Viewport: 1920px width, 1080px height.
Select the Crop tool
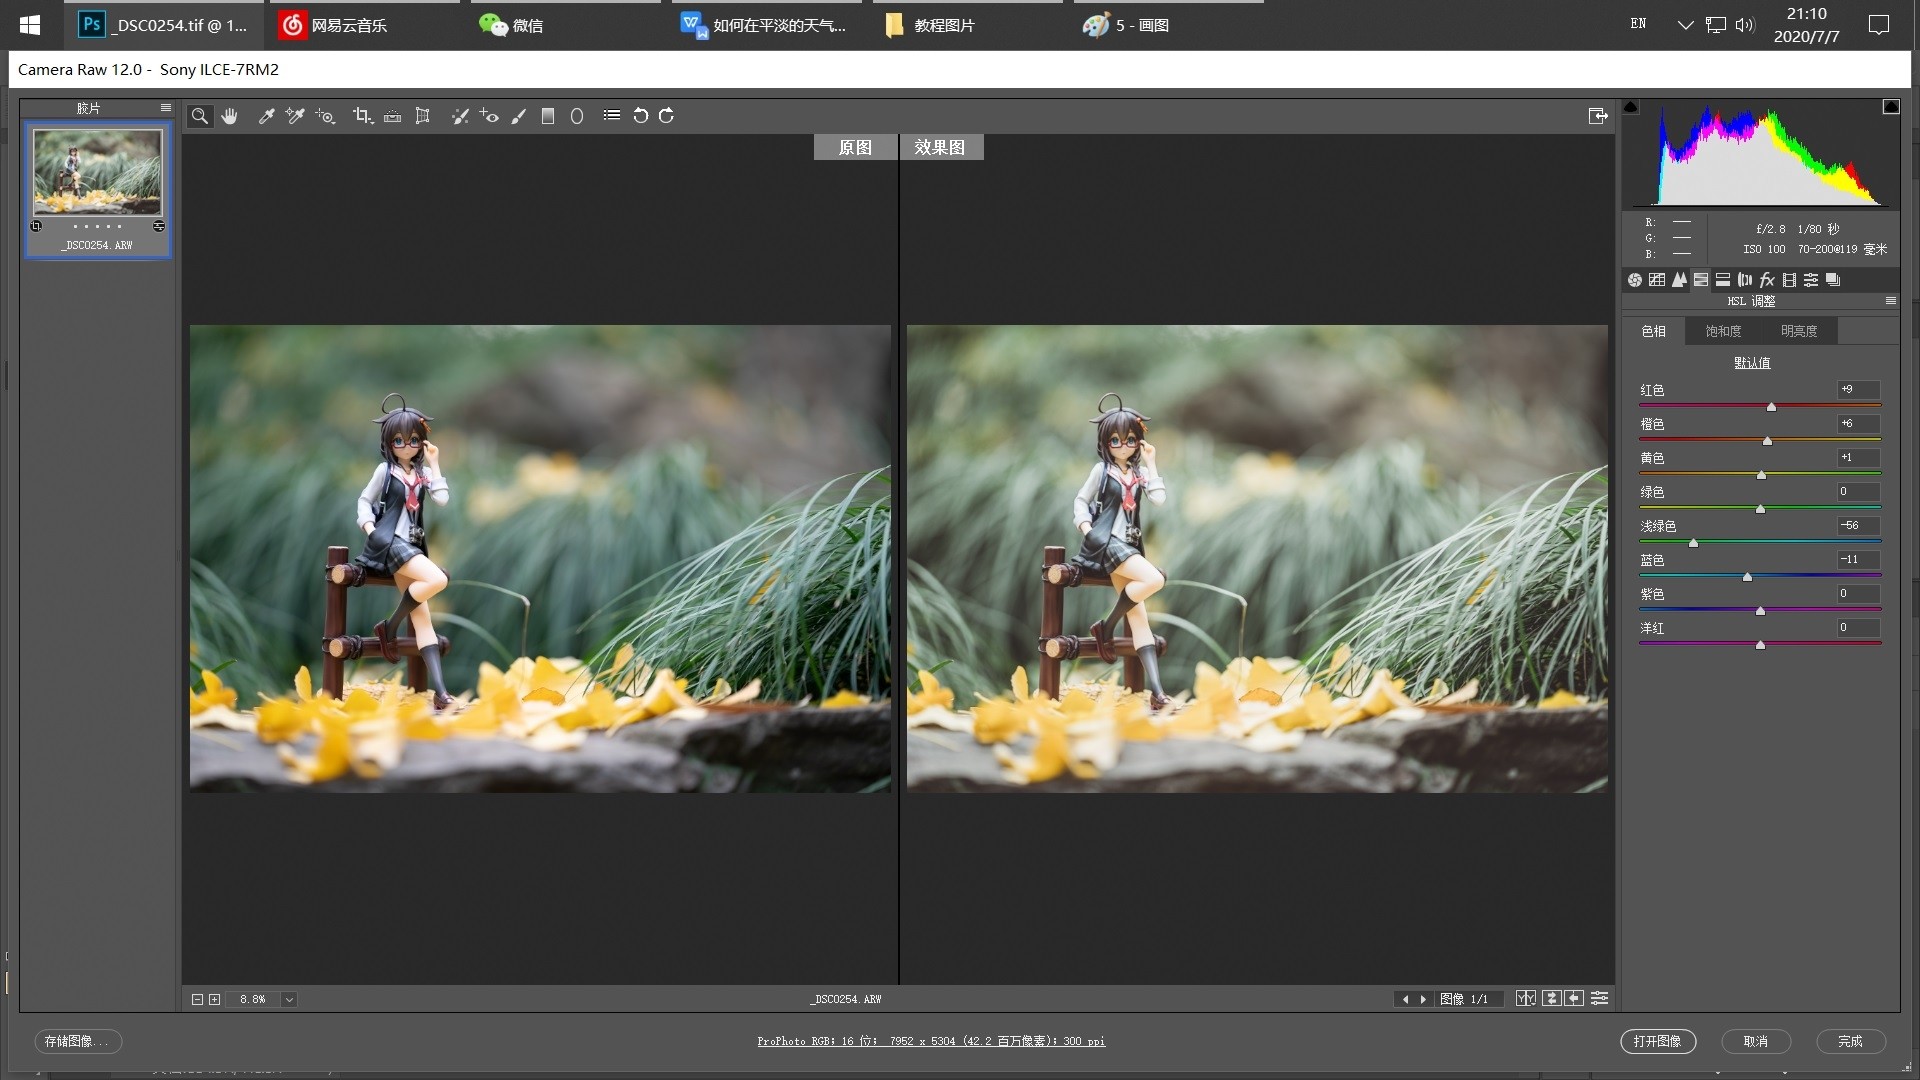[x=362, y=116]
